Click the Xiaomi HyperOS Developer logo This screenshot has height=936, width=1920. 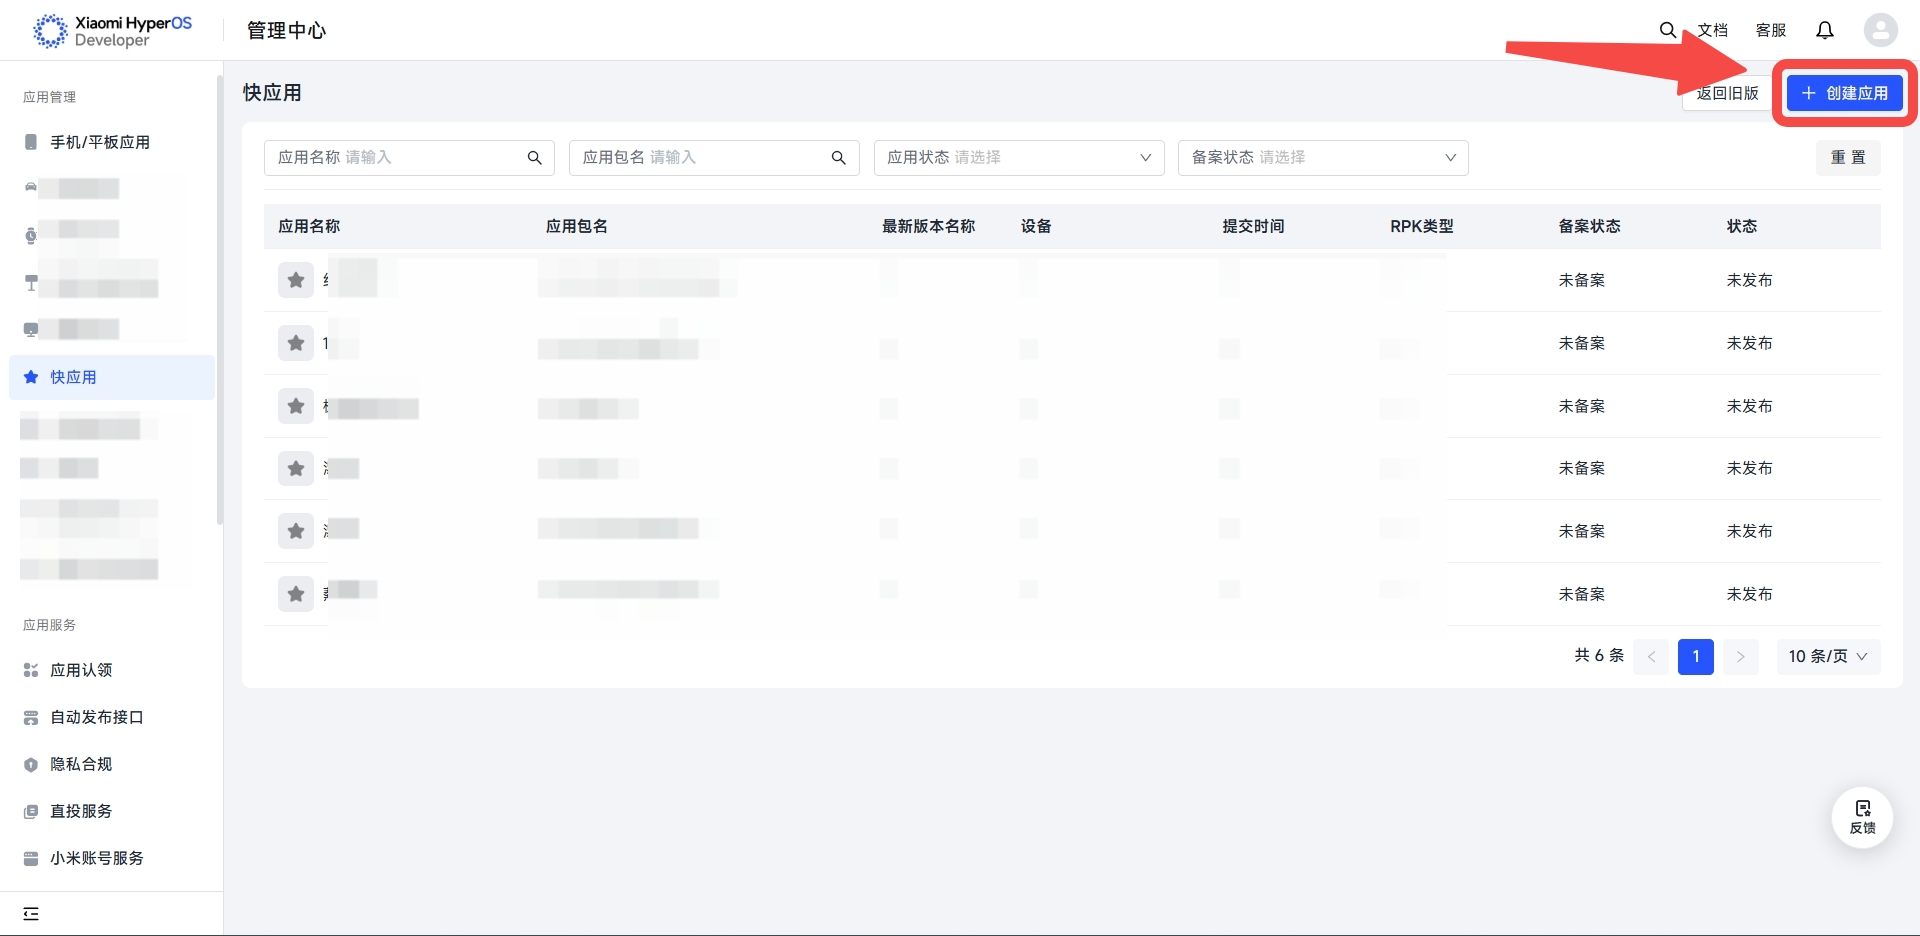tap(112, 31)
